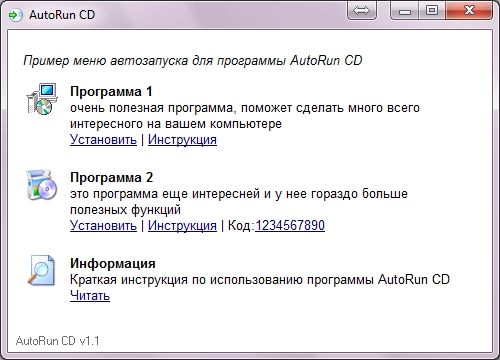Click the AutoRun CD title bar icon
This screenshot has height=360, width=500.
(x=15, y=15)
